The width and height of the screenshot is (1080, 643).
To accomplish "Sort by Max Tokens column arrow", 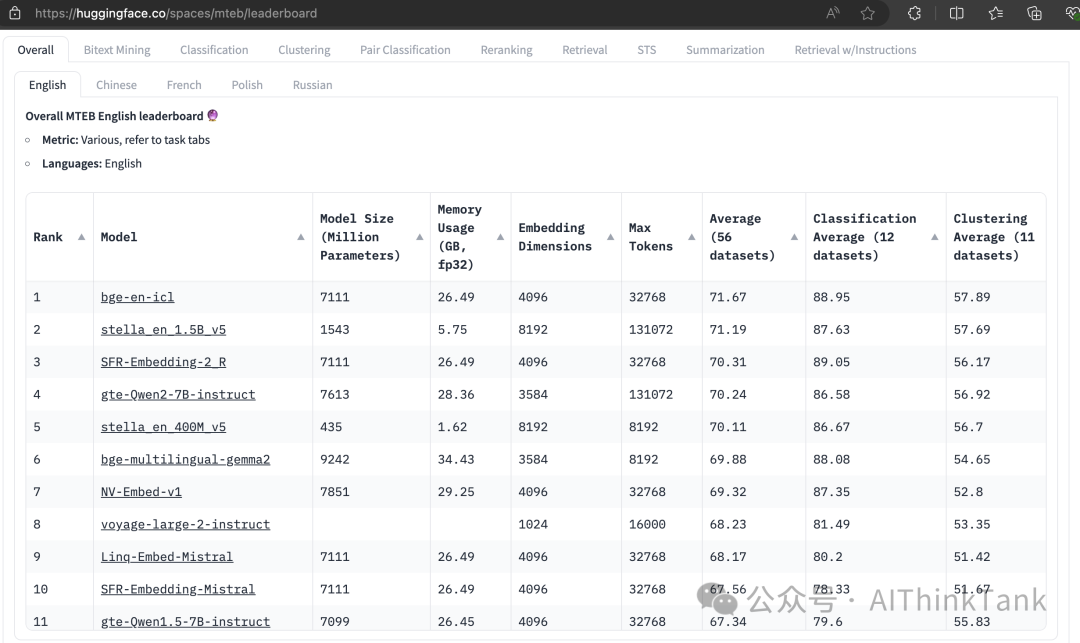I will point(692,237).
